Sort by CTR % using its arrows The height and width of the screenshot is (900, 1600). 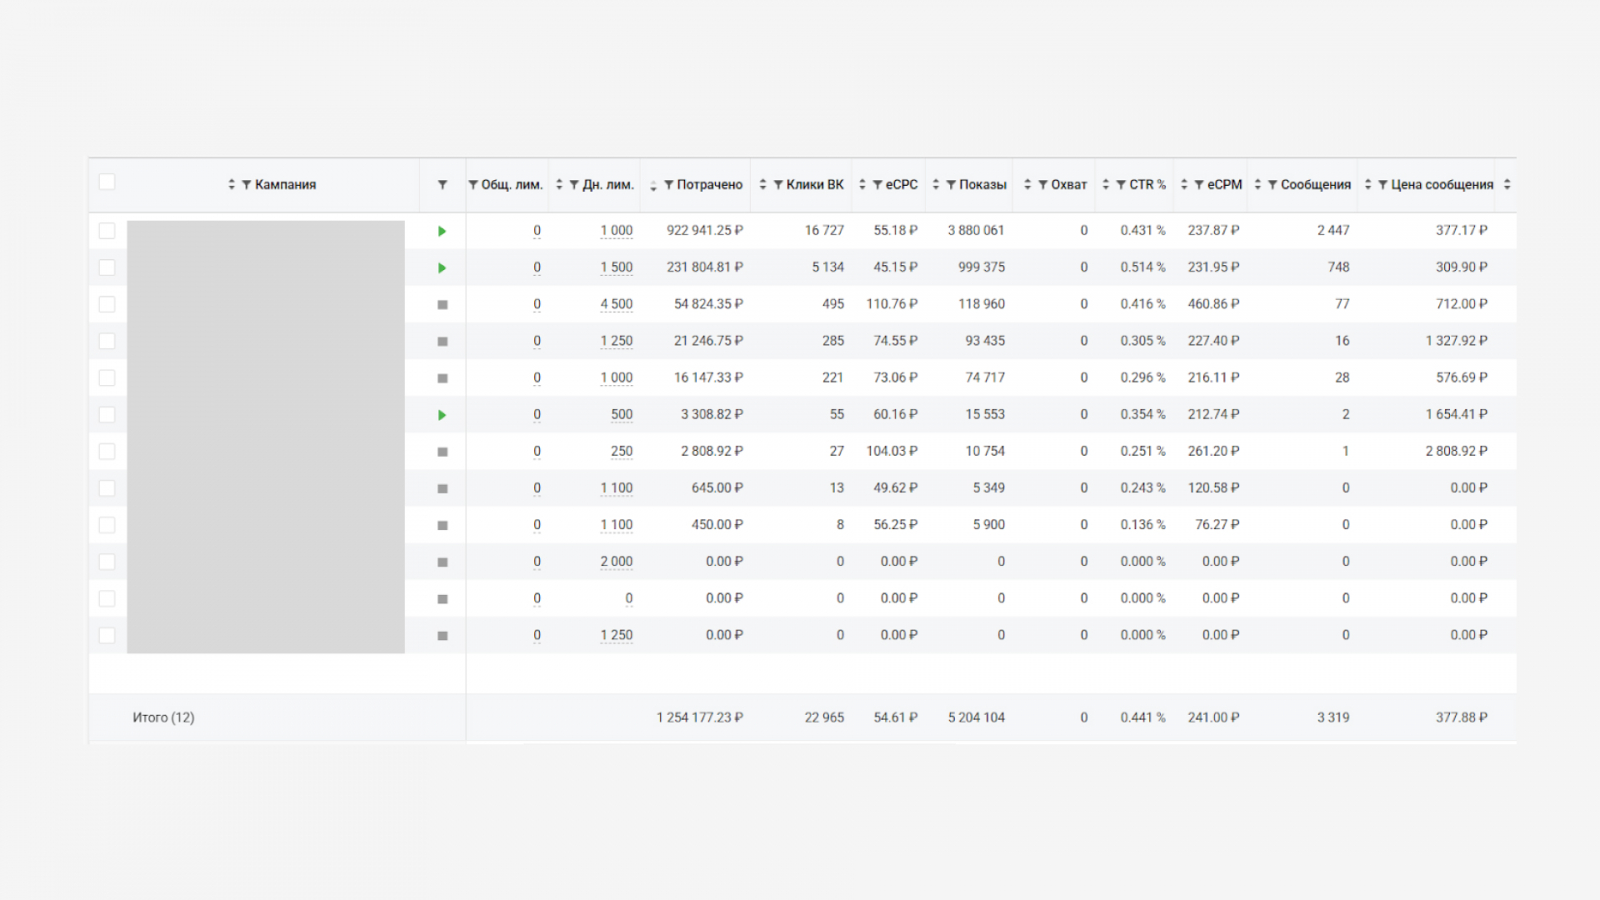click(1106, 185)
